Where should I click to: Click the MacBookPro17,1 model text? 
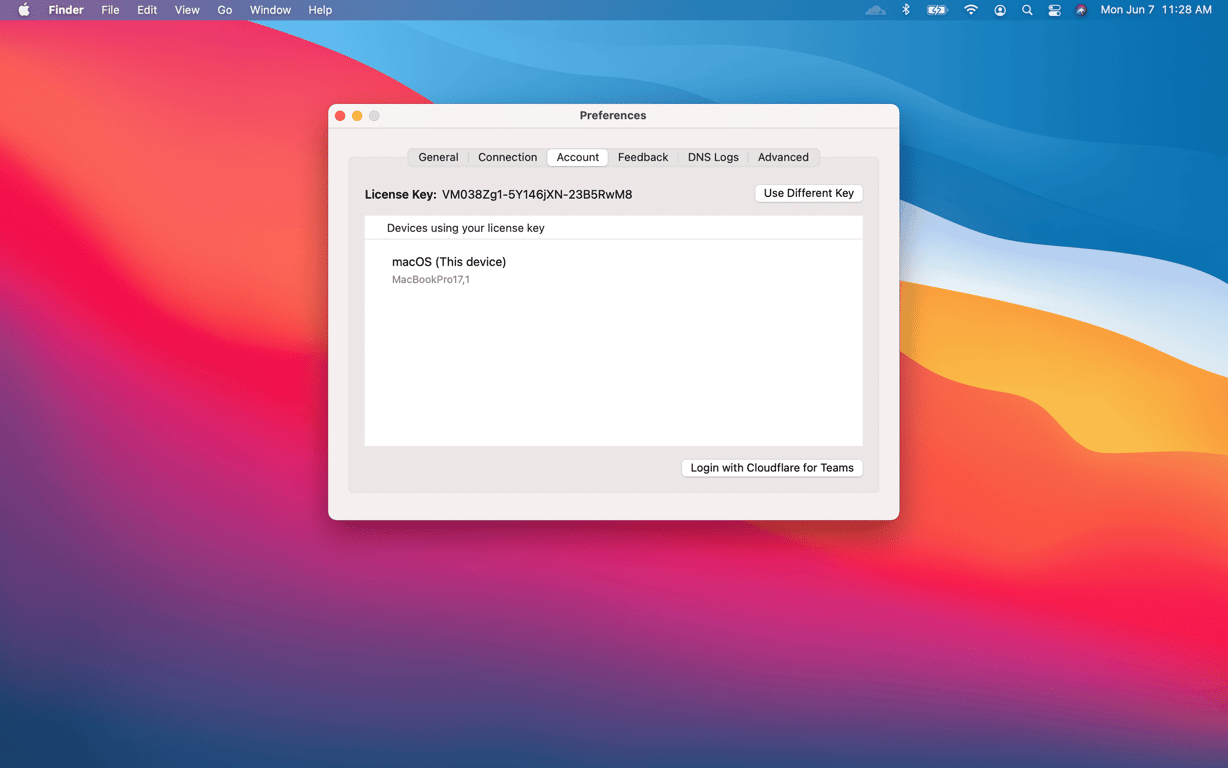tap(431, 280)
